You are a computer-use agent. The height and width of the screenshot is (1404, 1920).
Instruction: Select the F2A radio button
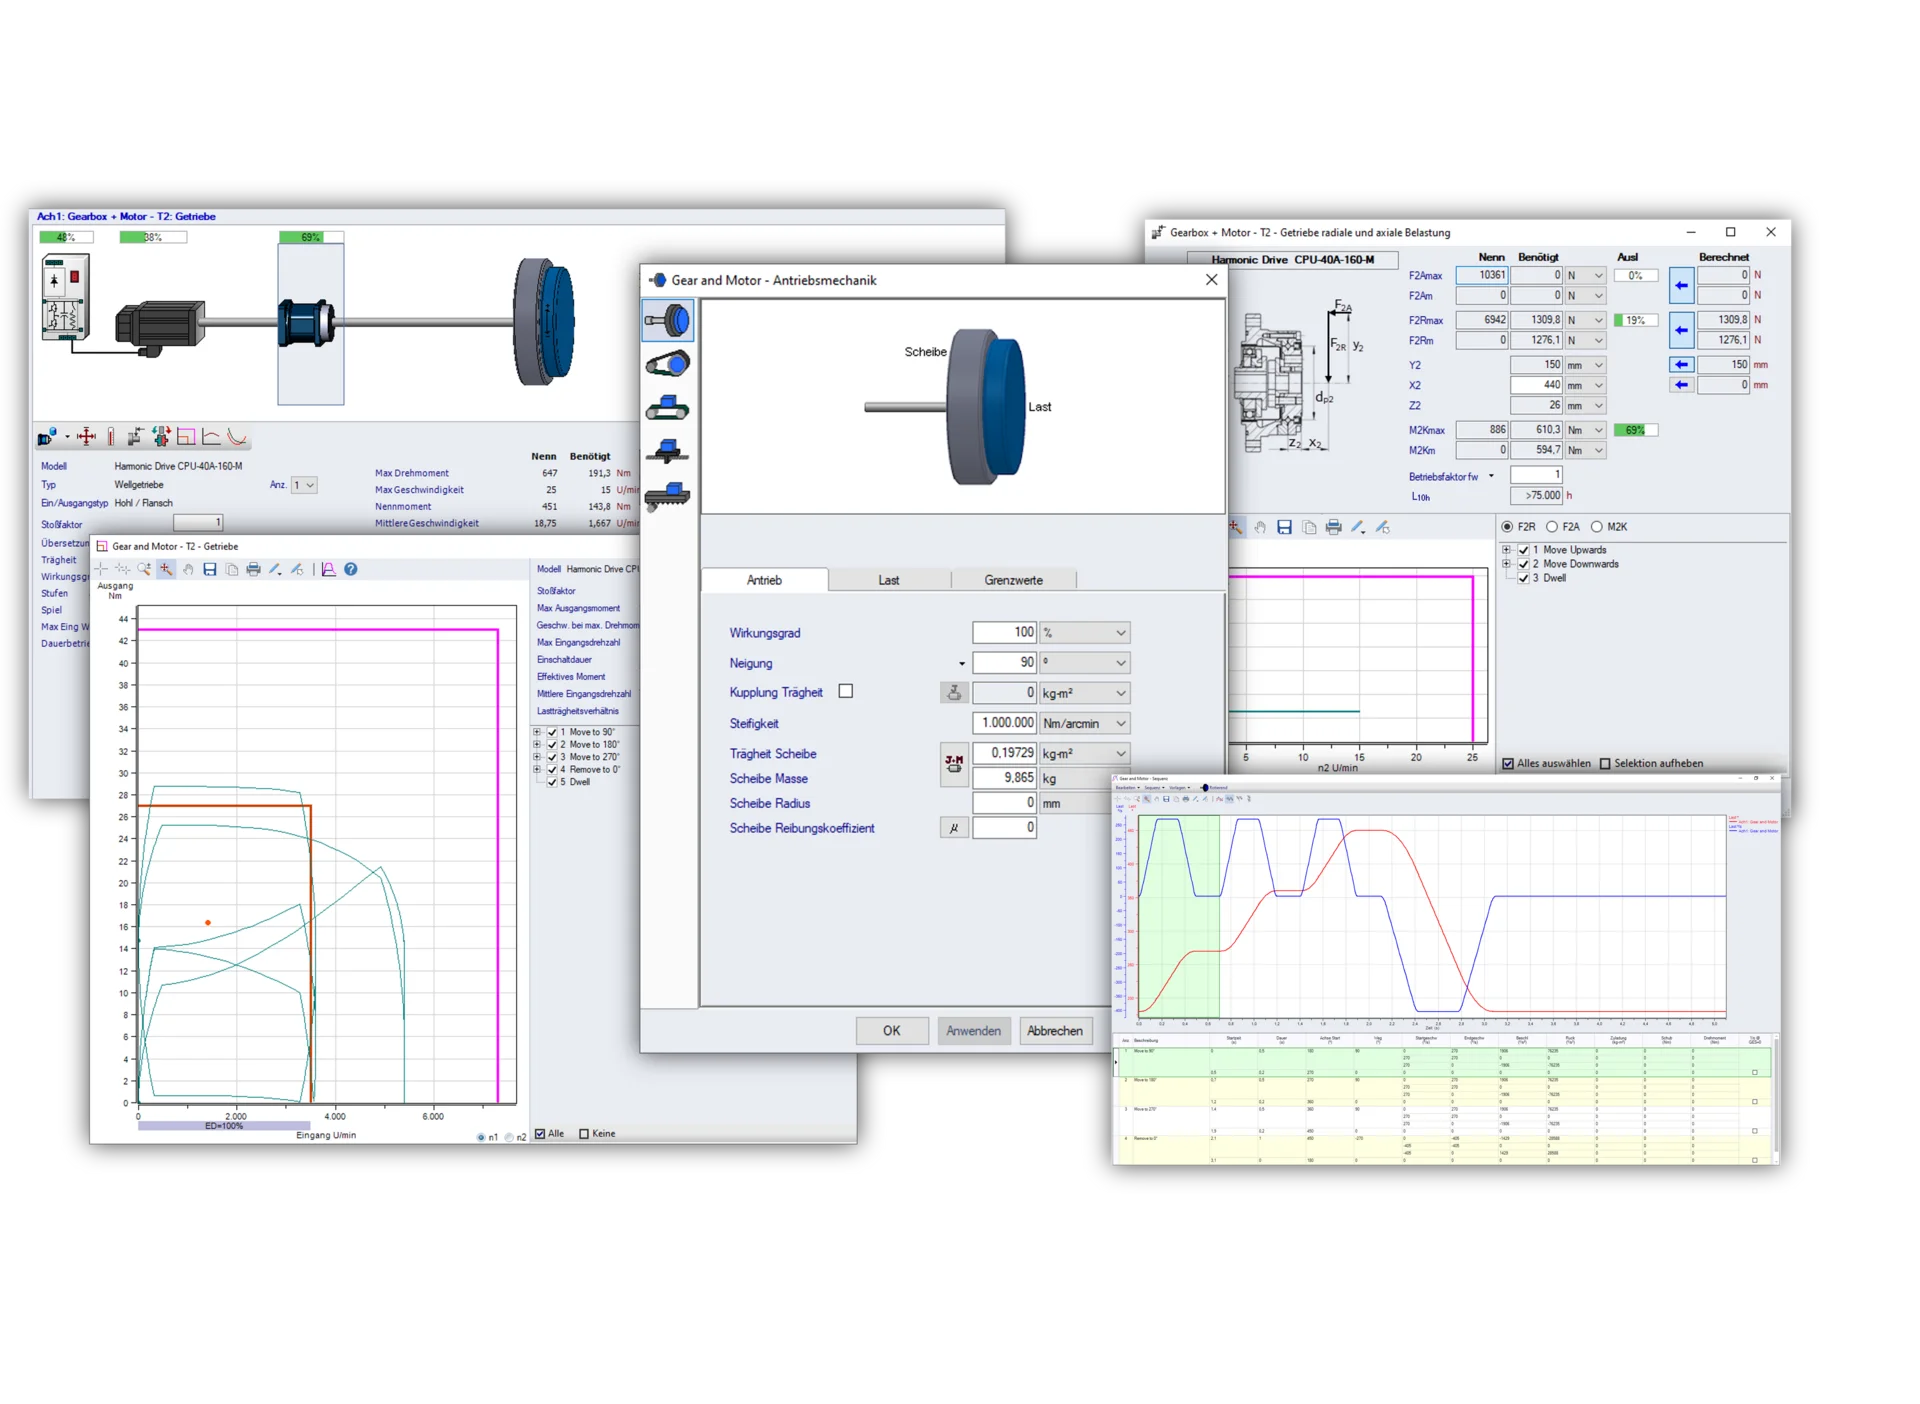tap(1552, 527)
